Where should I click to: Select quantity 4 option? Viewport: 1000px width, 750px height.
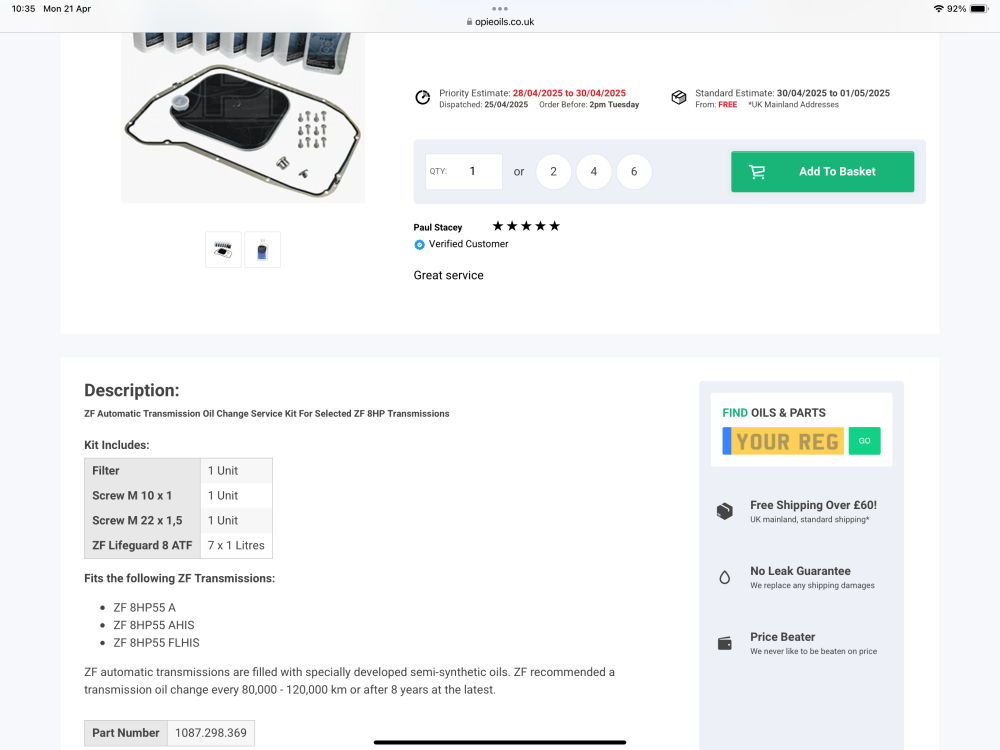click(594, 172)
